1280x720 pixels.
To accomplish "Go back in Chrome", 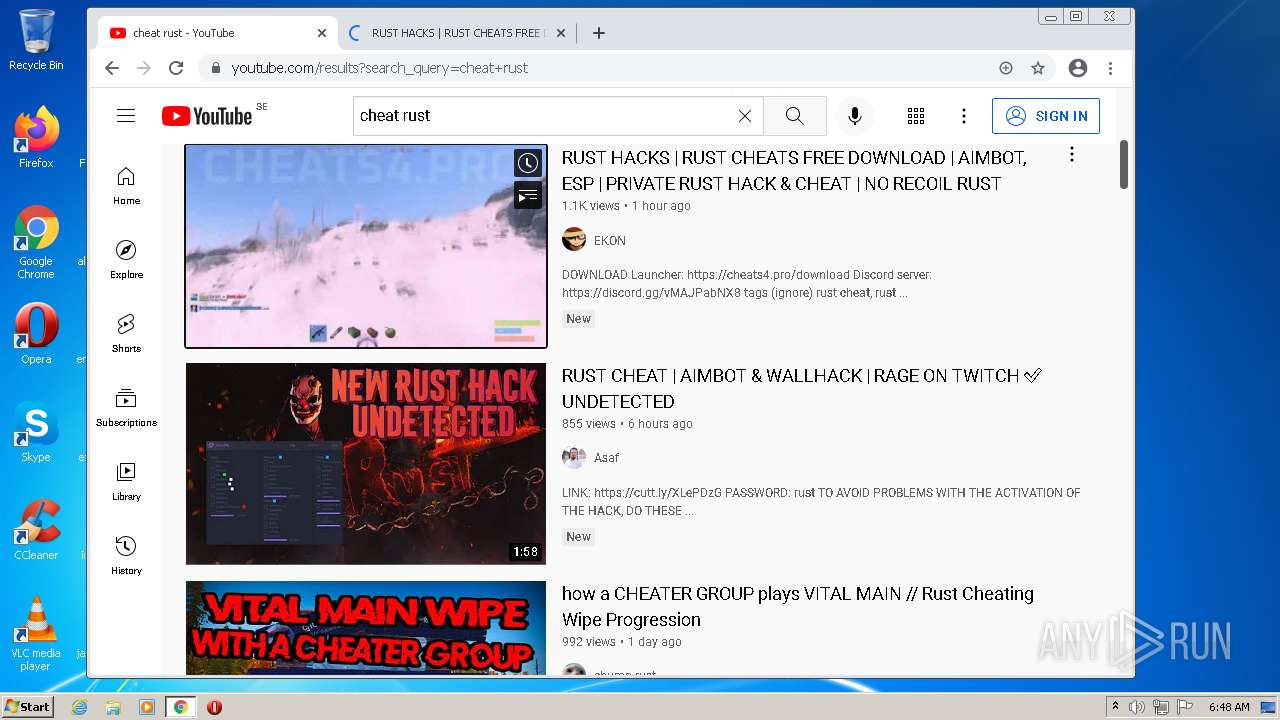I will point(112,68).
